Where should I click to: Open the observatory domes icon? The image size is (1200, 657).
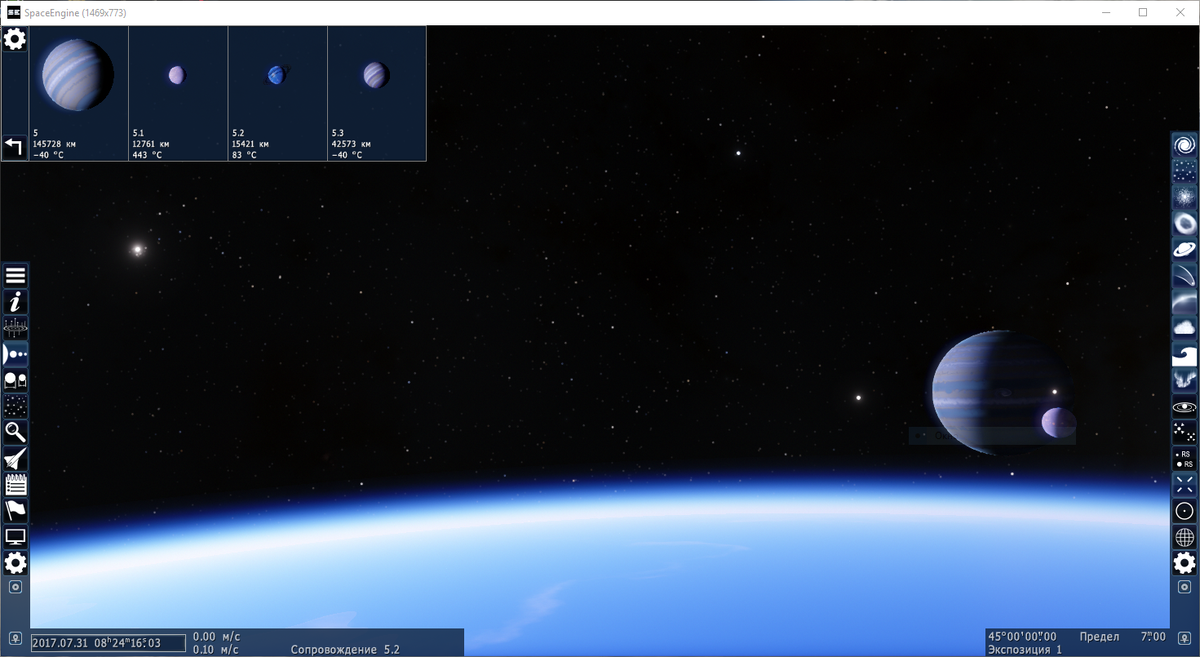click(x=15, y=380)
